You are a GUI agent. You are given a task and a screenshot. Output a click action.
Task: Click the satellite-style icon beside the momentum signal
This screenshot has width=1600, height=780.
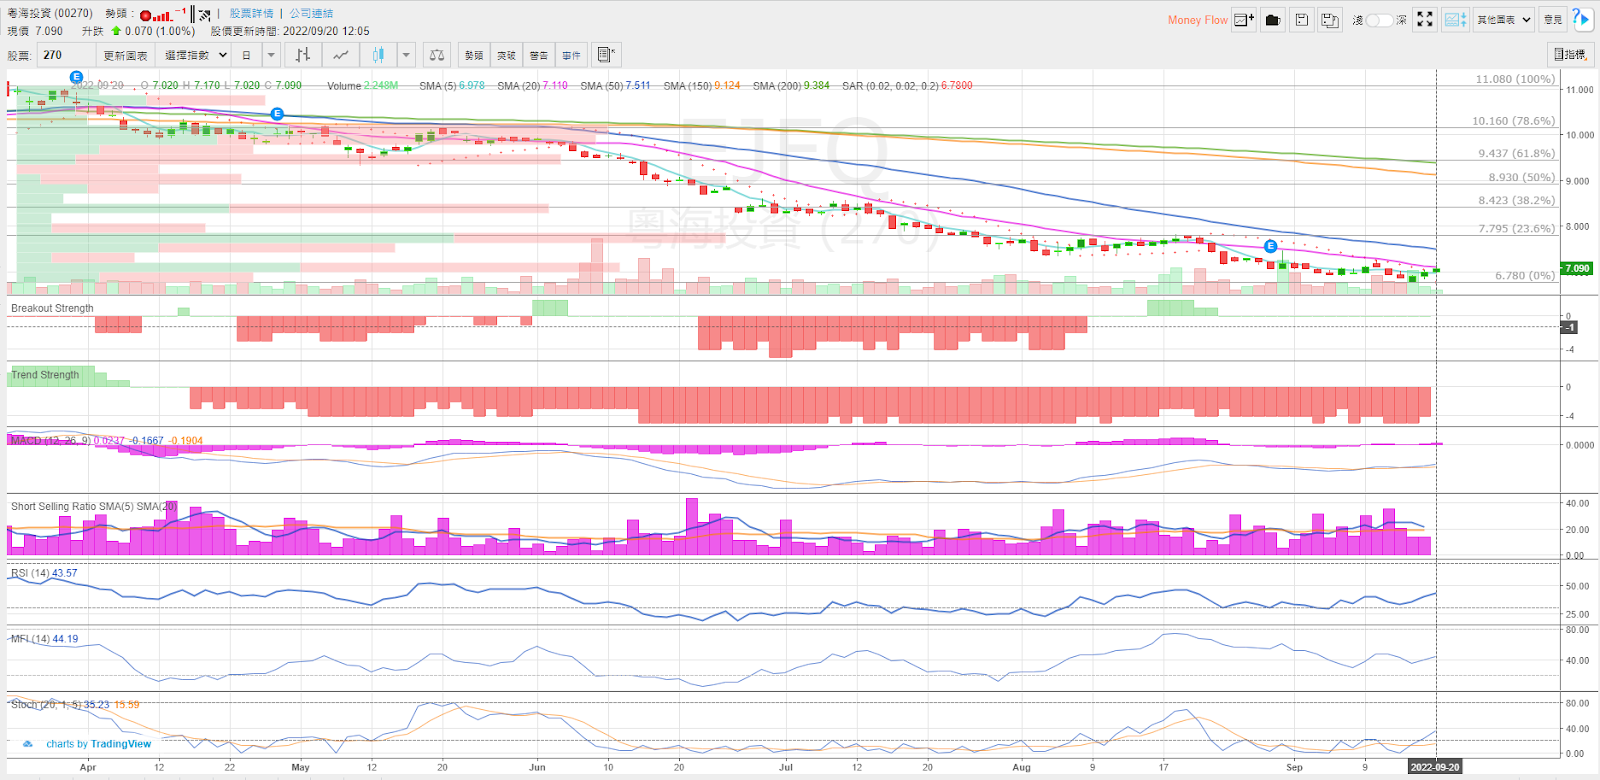(204, 15)
